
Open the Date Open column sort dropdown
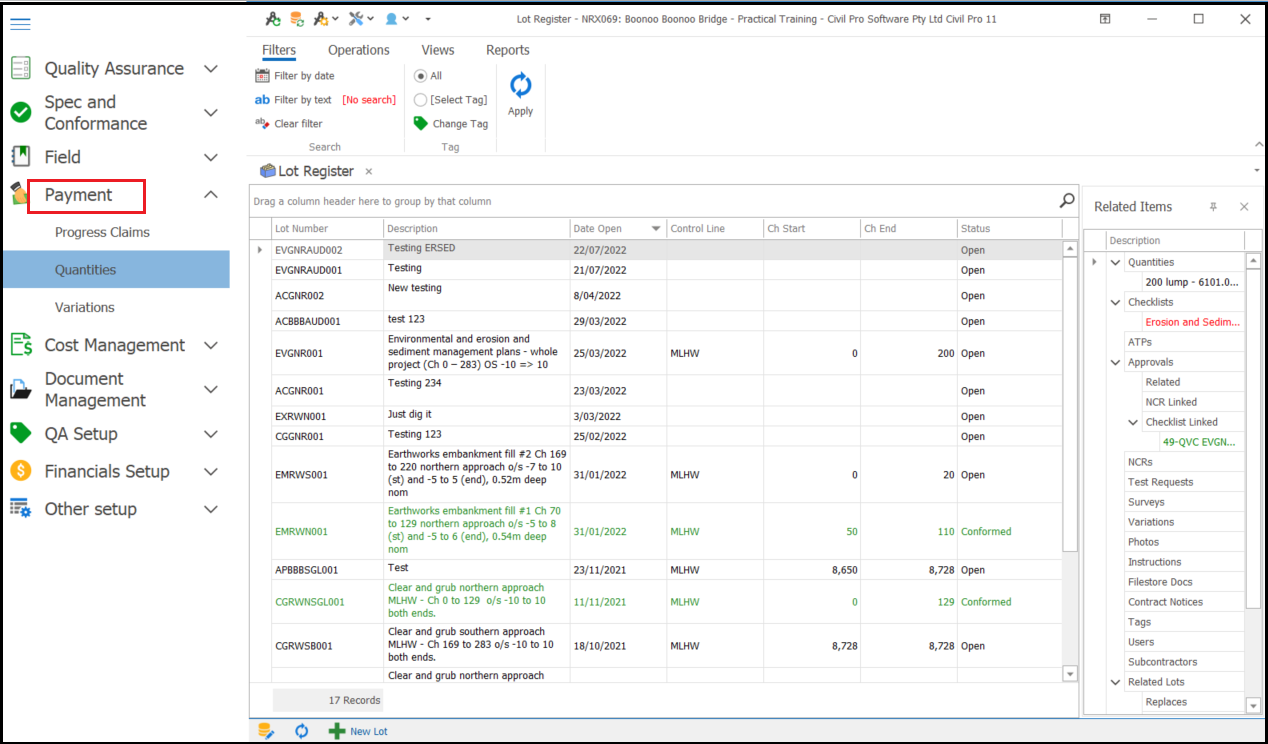656,229
